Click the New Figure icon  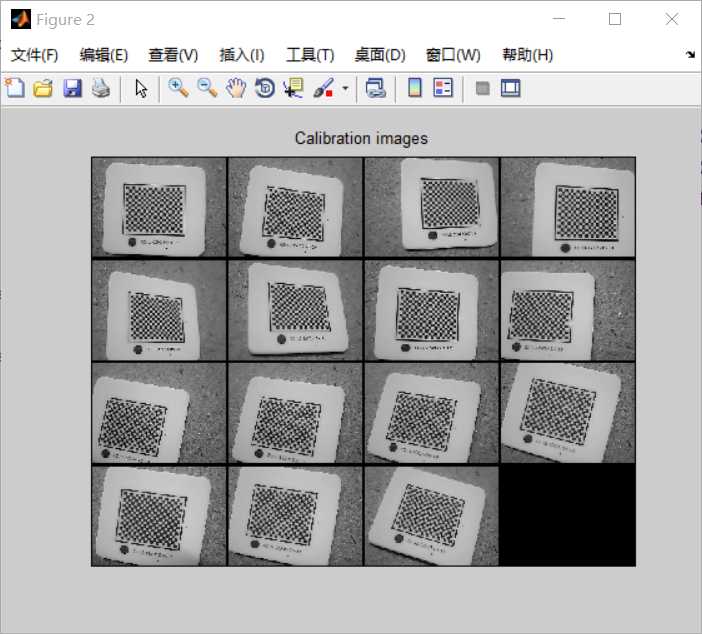click(x=15, y=88)
